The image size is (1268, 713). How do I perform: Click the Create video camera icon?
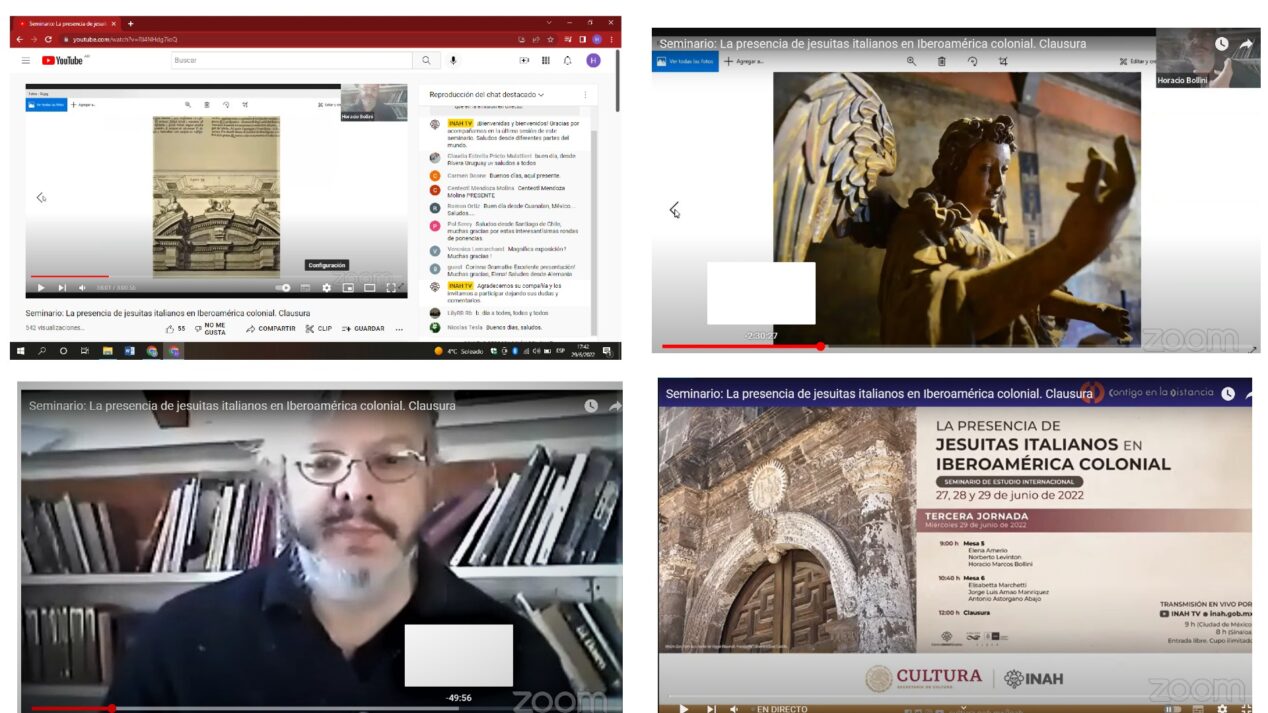[x=524, y=61]
